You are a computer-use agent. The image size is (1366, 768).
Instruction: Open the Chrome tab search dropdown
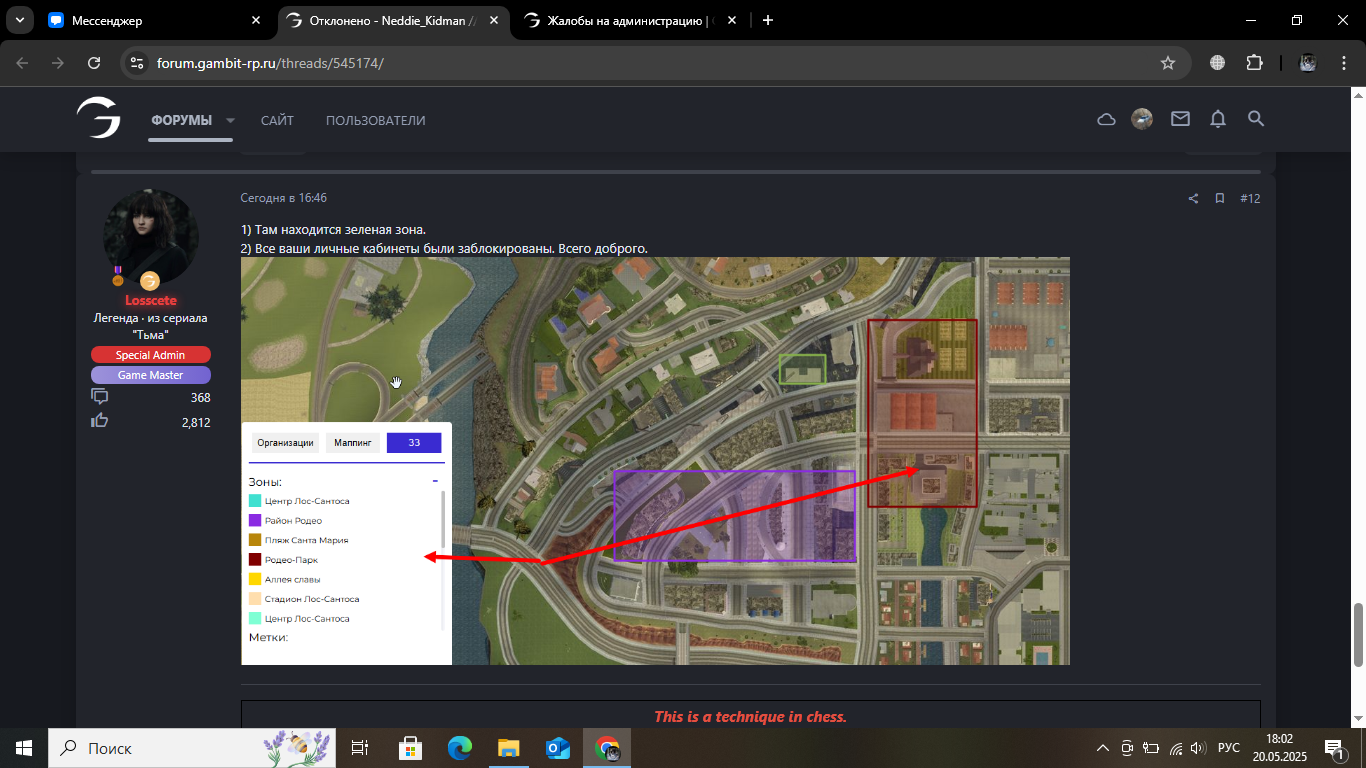[19, 20]
